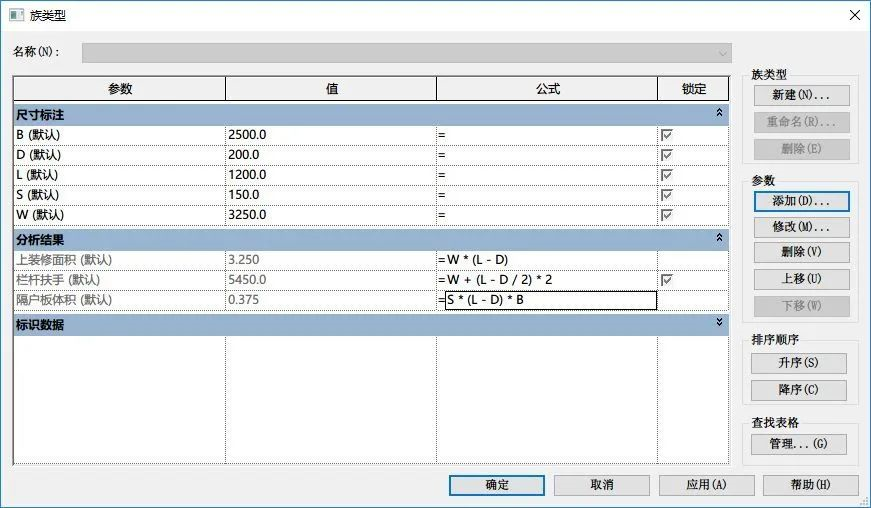Image resolution: width=871 pixels, height=508 pixels.
Task: Click formula field of parameter L
Action: pos(547,175)
